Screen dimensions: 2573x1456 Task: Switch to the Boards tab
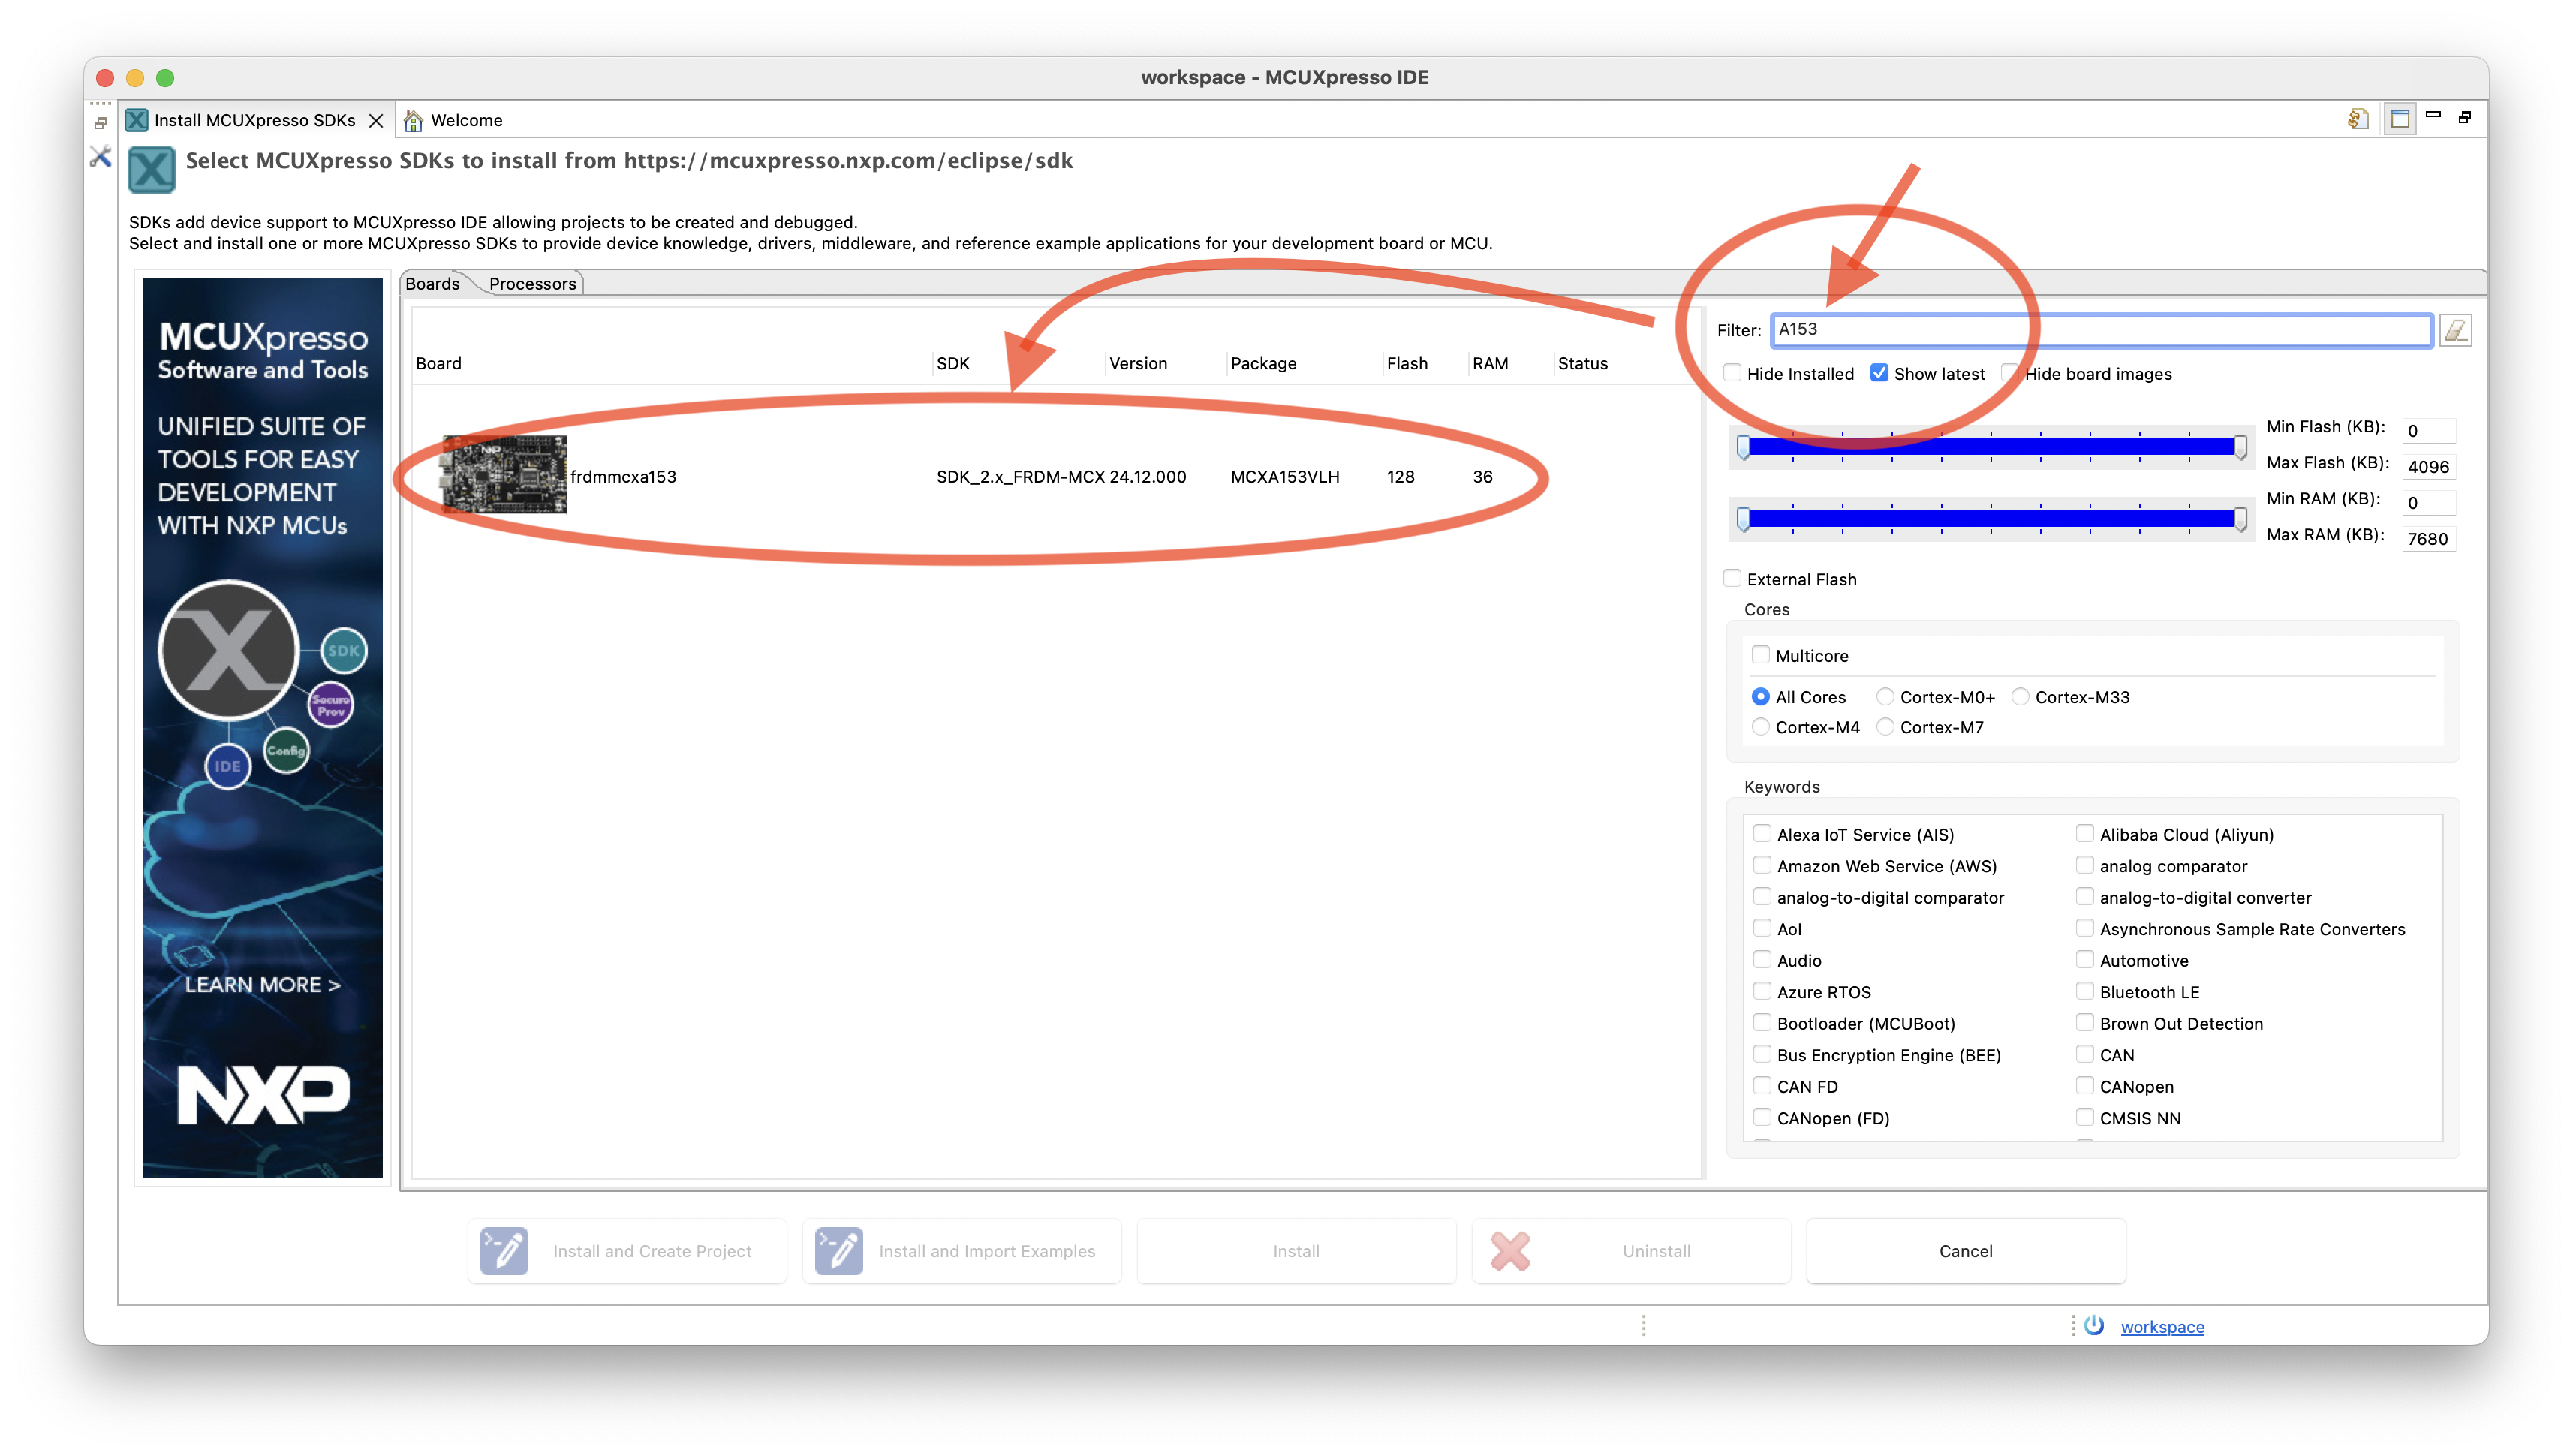click(432, 284)
